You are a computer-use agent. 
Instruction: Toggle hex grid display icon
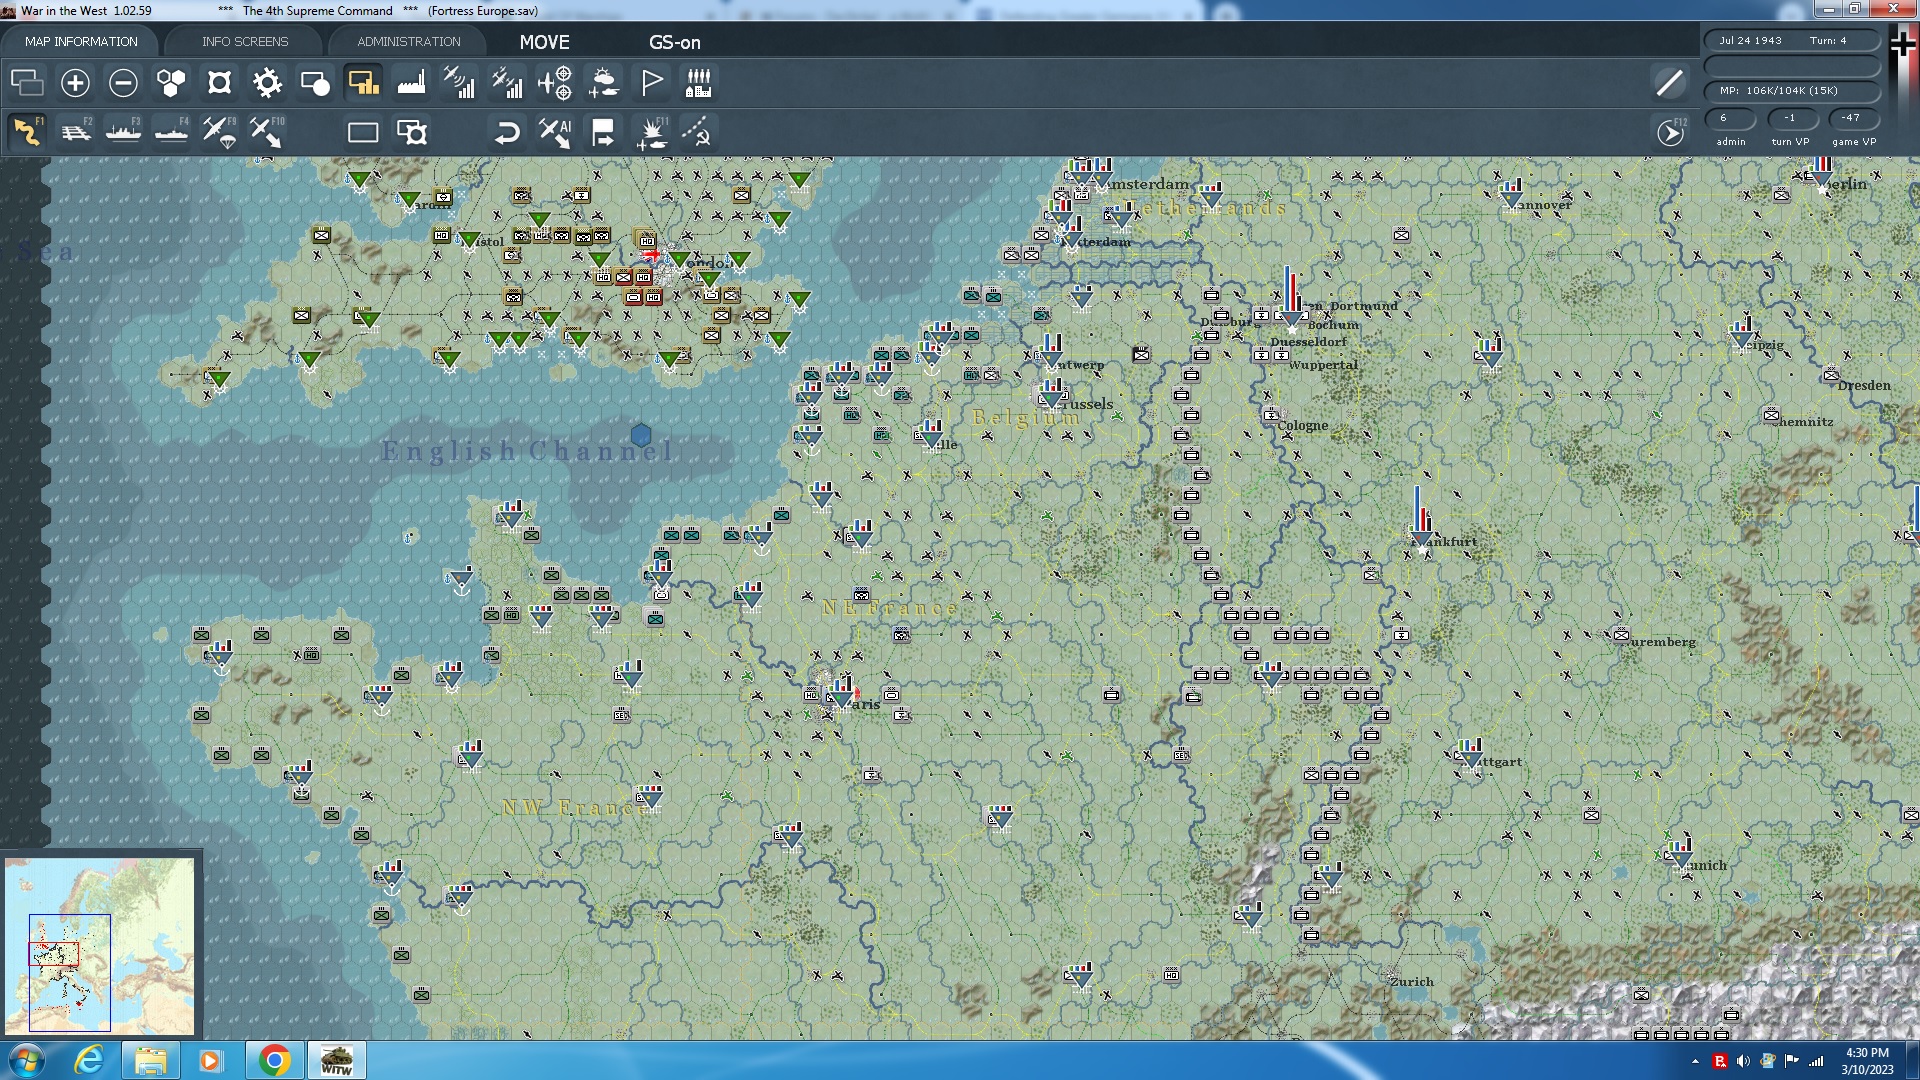click(x=171, y=83)
